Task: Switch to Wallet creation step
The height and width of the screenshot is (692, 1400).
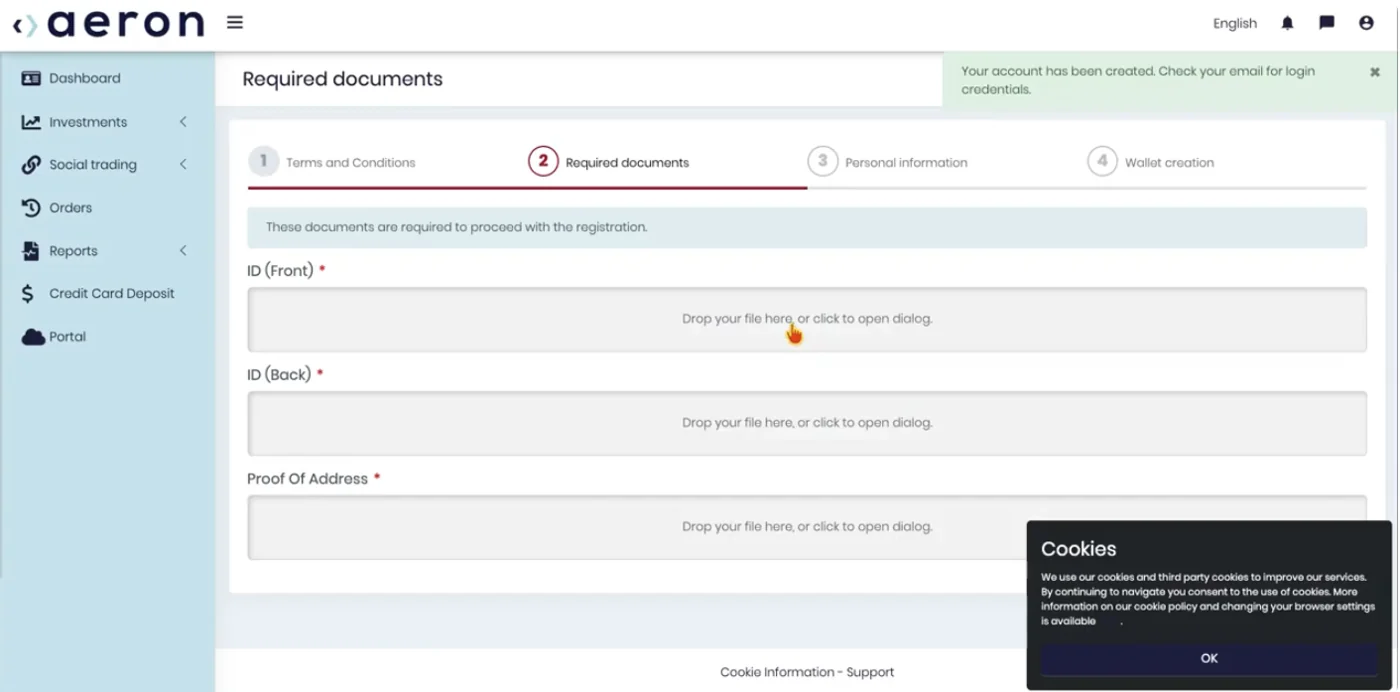Action: (x=1169, y=163)
